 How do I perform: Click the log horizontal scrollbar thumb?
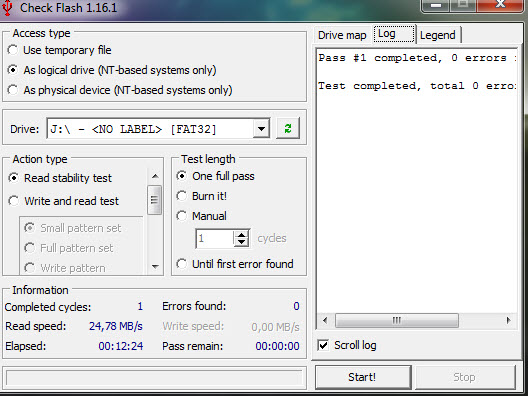click(397, 320)
